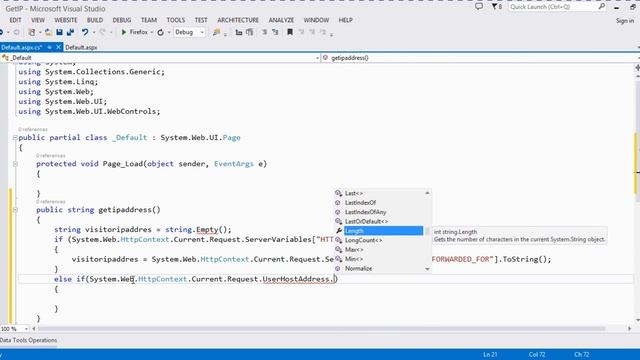Toggle a bookmark with the bookmark icon
The height and width of the screenshot is (360, 640).
290,32
